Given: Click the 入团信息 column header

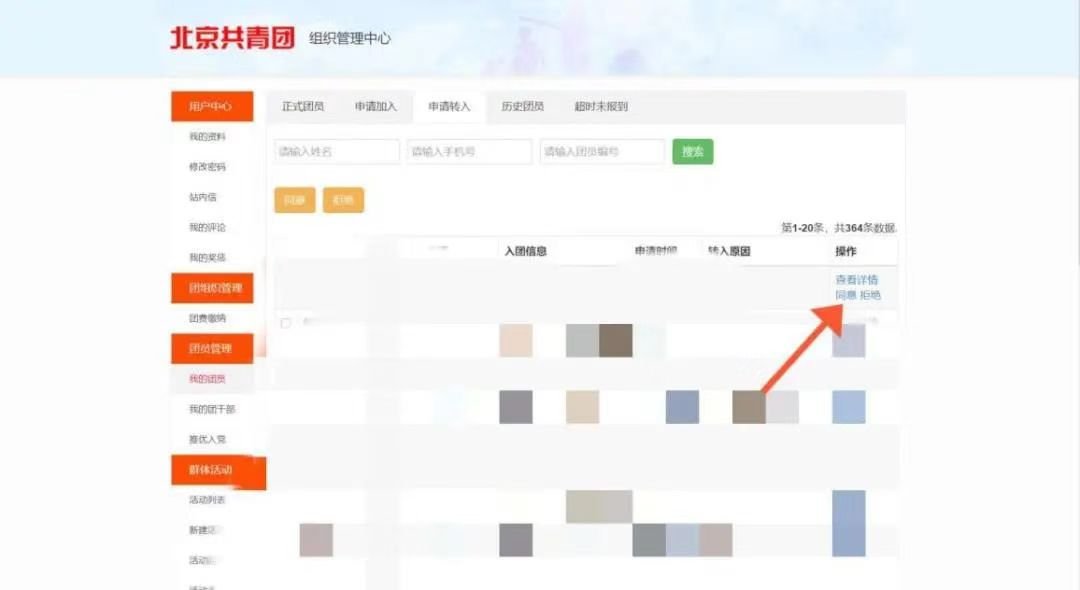Looking at the screenshot, I should pos(526,251).
